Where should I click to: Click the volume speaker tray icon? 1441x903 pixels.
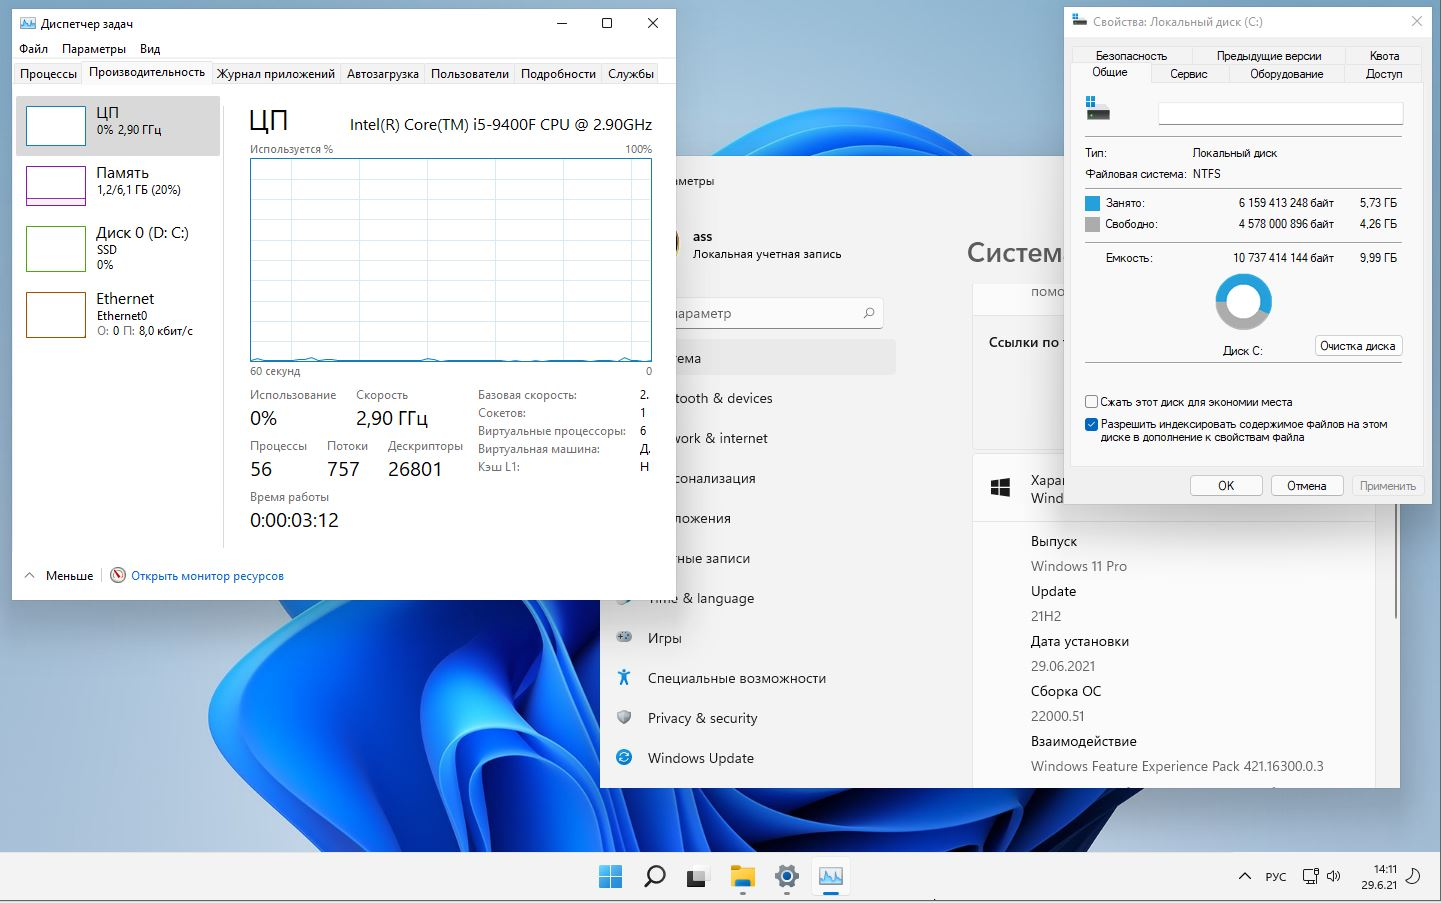[1333, 877]
